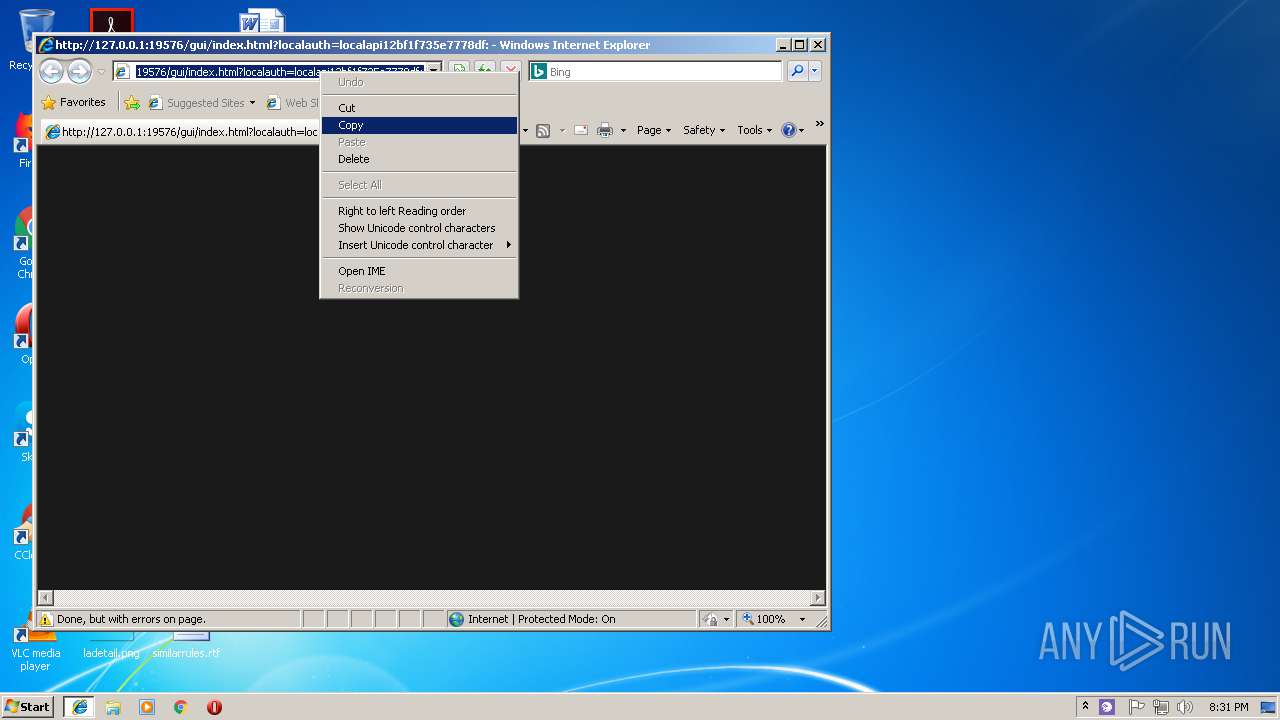Click Add to Favorites Bar icon

click(132, 102)
